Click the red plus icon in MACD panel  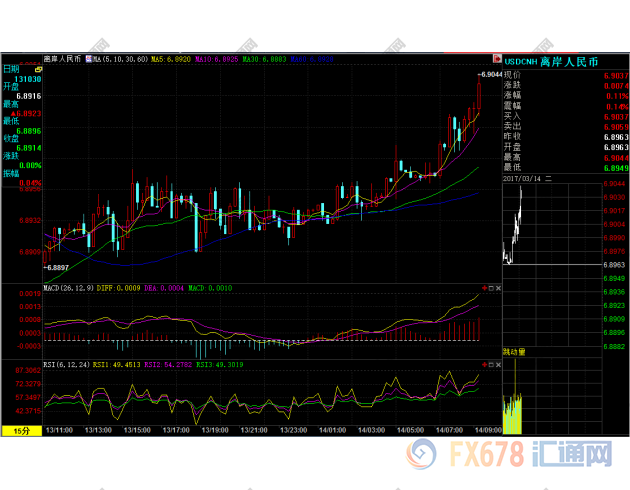(x=483, y=289)
